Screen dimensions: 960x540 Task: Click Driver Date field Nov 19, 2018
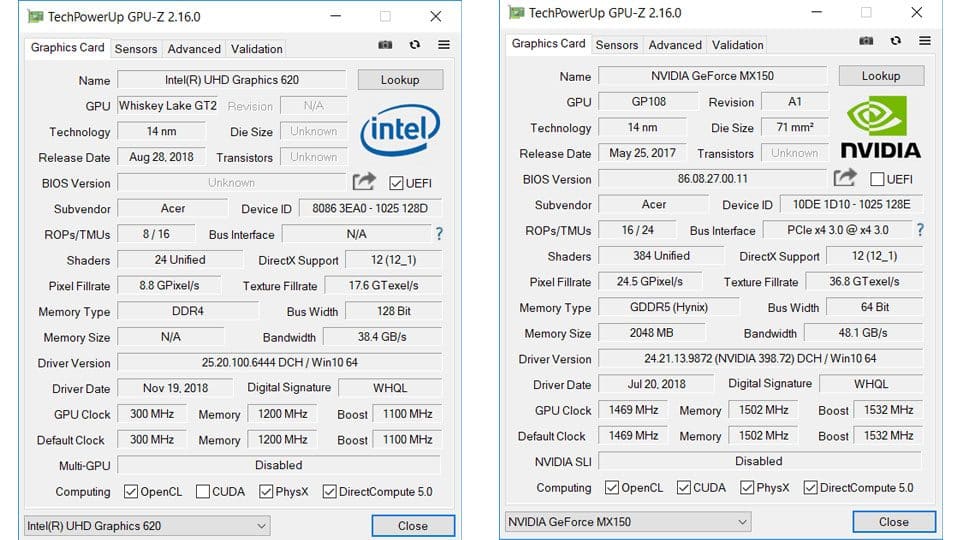175,388
